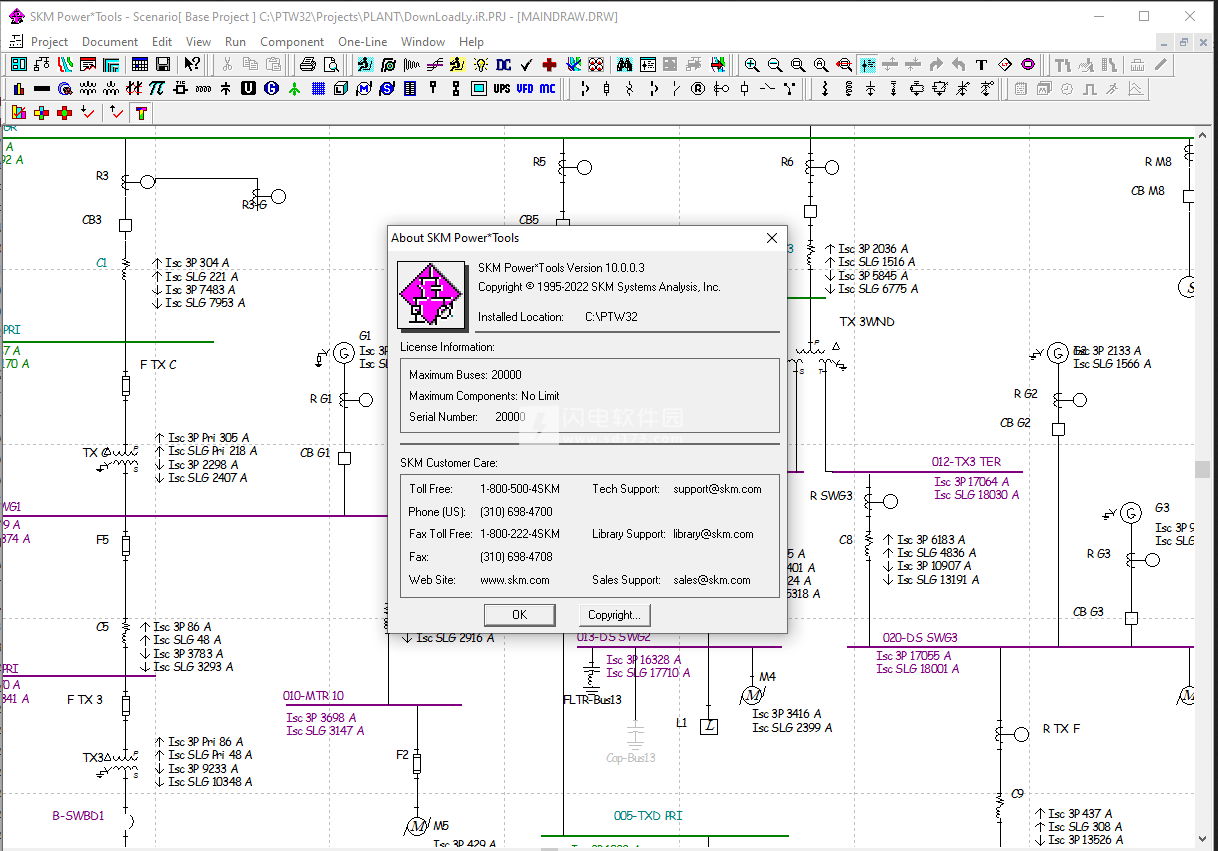The width and height of the screenshot is (1218, 851).
Task: Open the Project menu
Action: coord(49,42)
